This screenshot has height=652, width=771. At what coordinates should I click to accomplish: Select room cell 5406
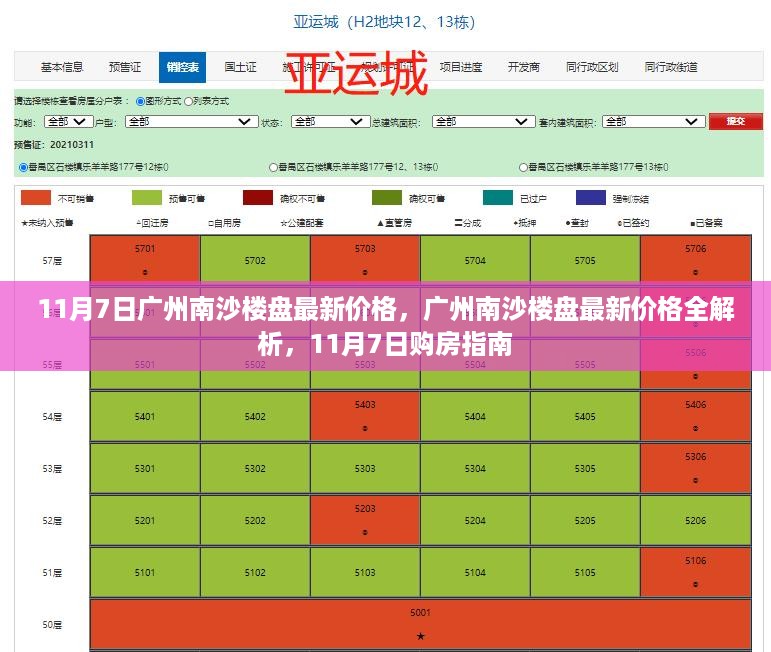(696, 416)
